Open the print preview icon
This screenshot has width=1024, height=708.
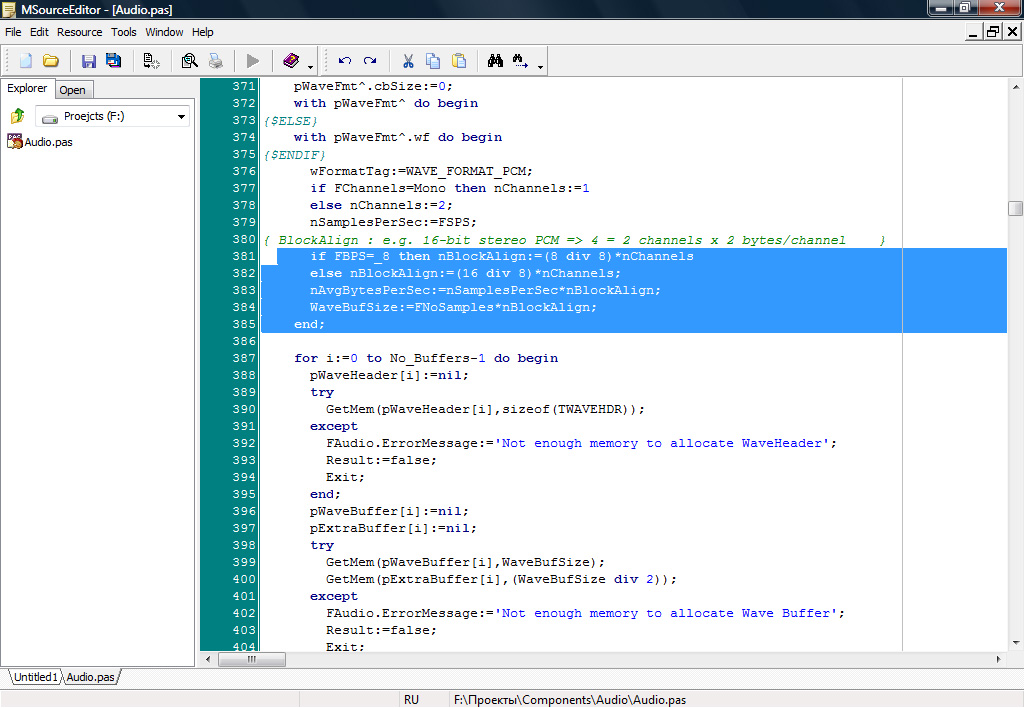pyautogui.click(x=188, y=61)
